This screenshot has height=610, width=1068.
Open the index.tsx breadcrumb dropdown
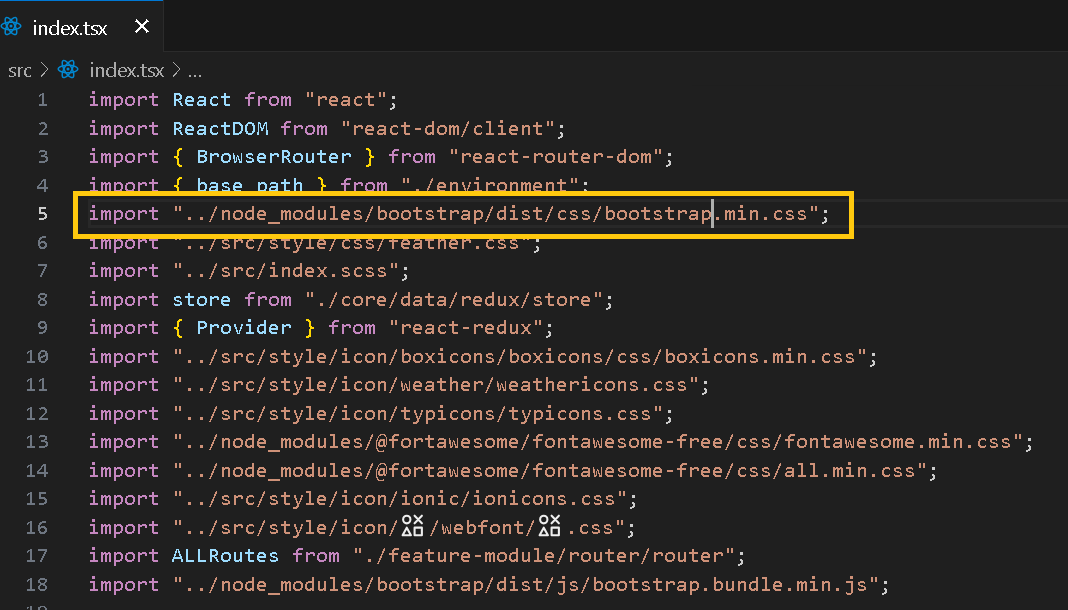tap(126, 70)
